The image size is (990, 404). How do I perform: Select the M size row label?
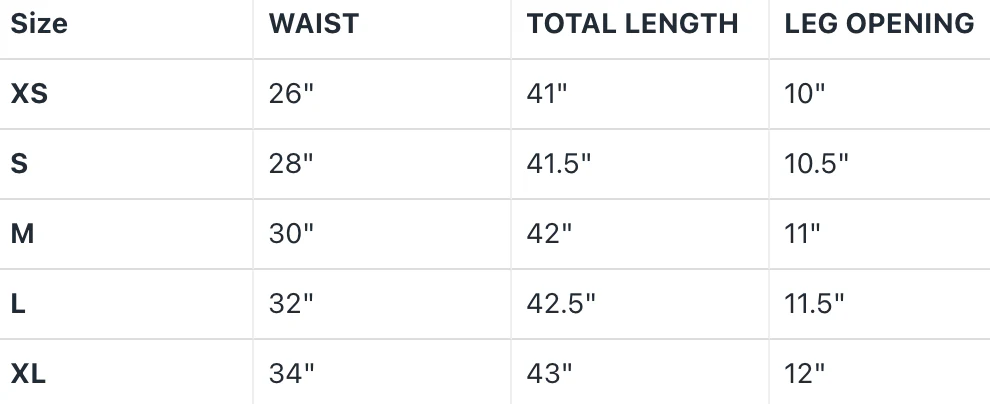tap(22, 234)
